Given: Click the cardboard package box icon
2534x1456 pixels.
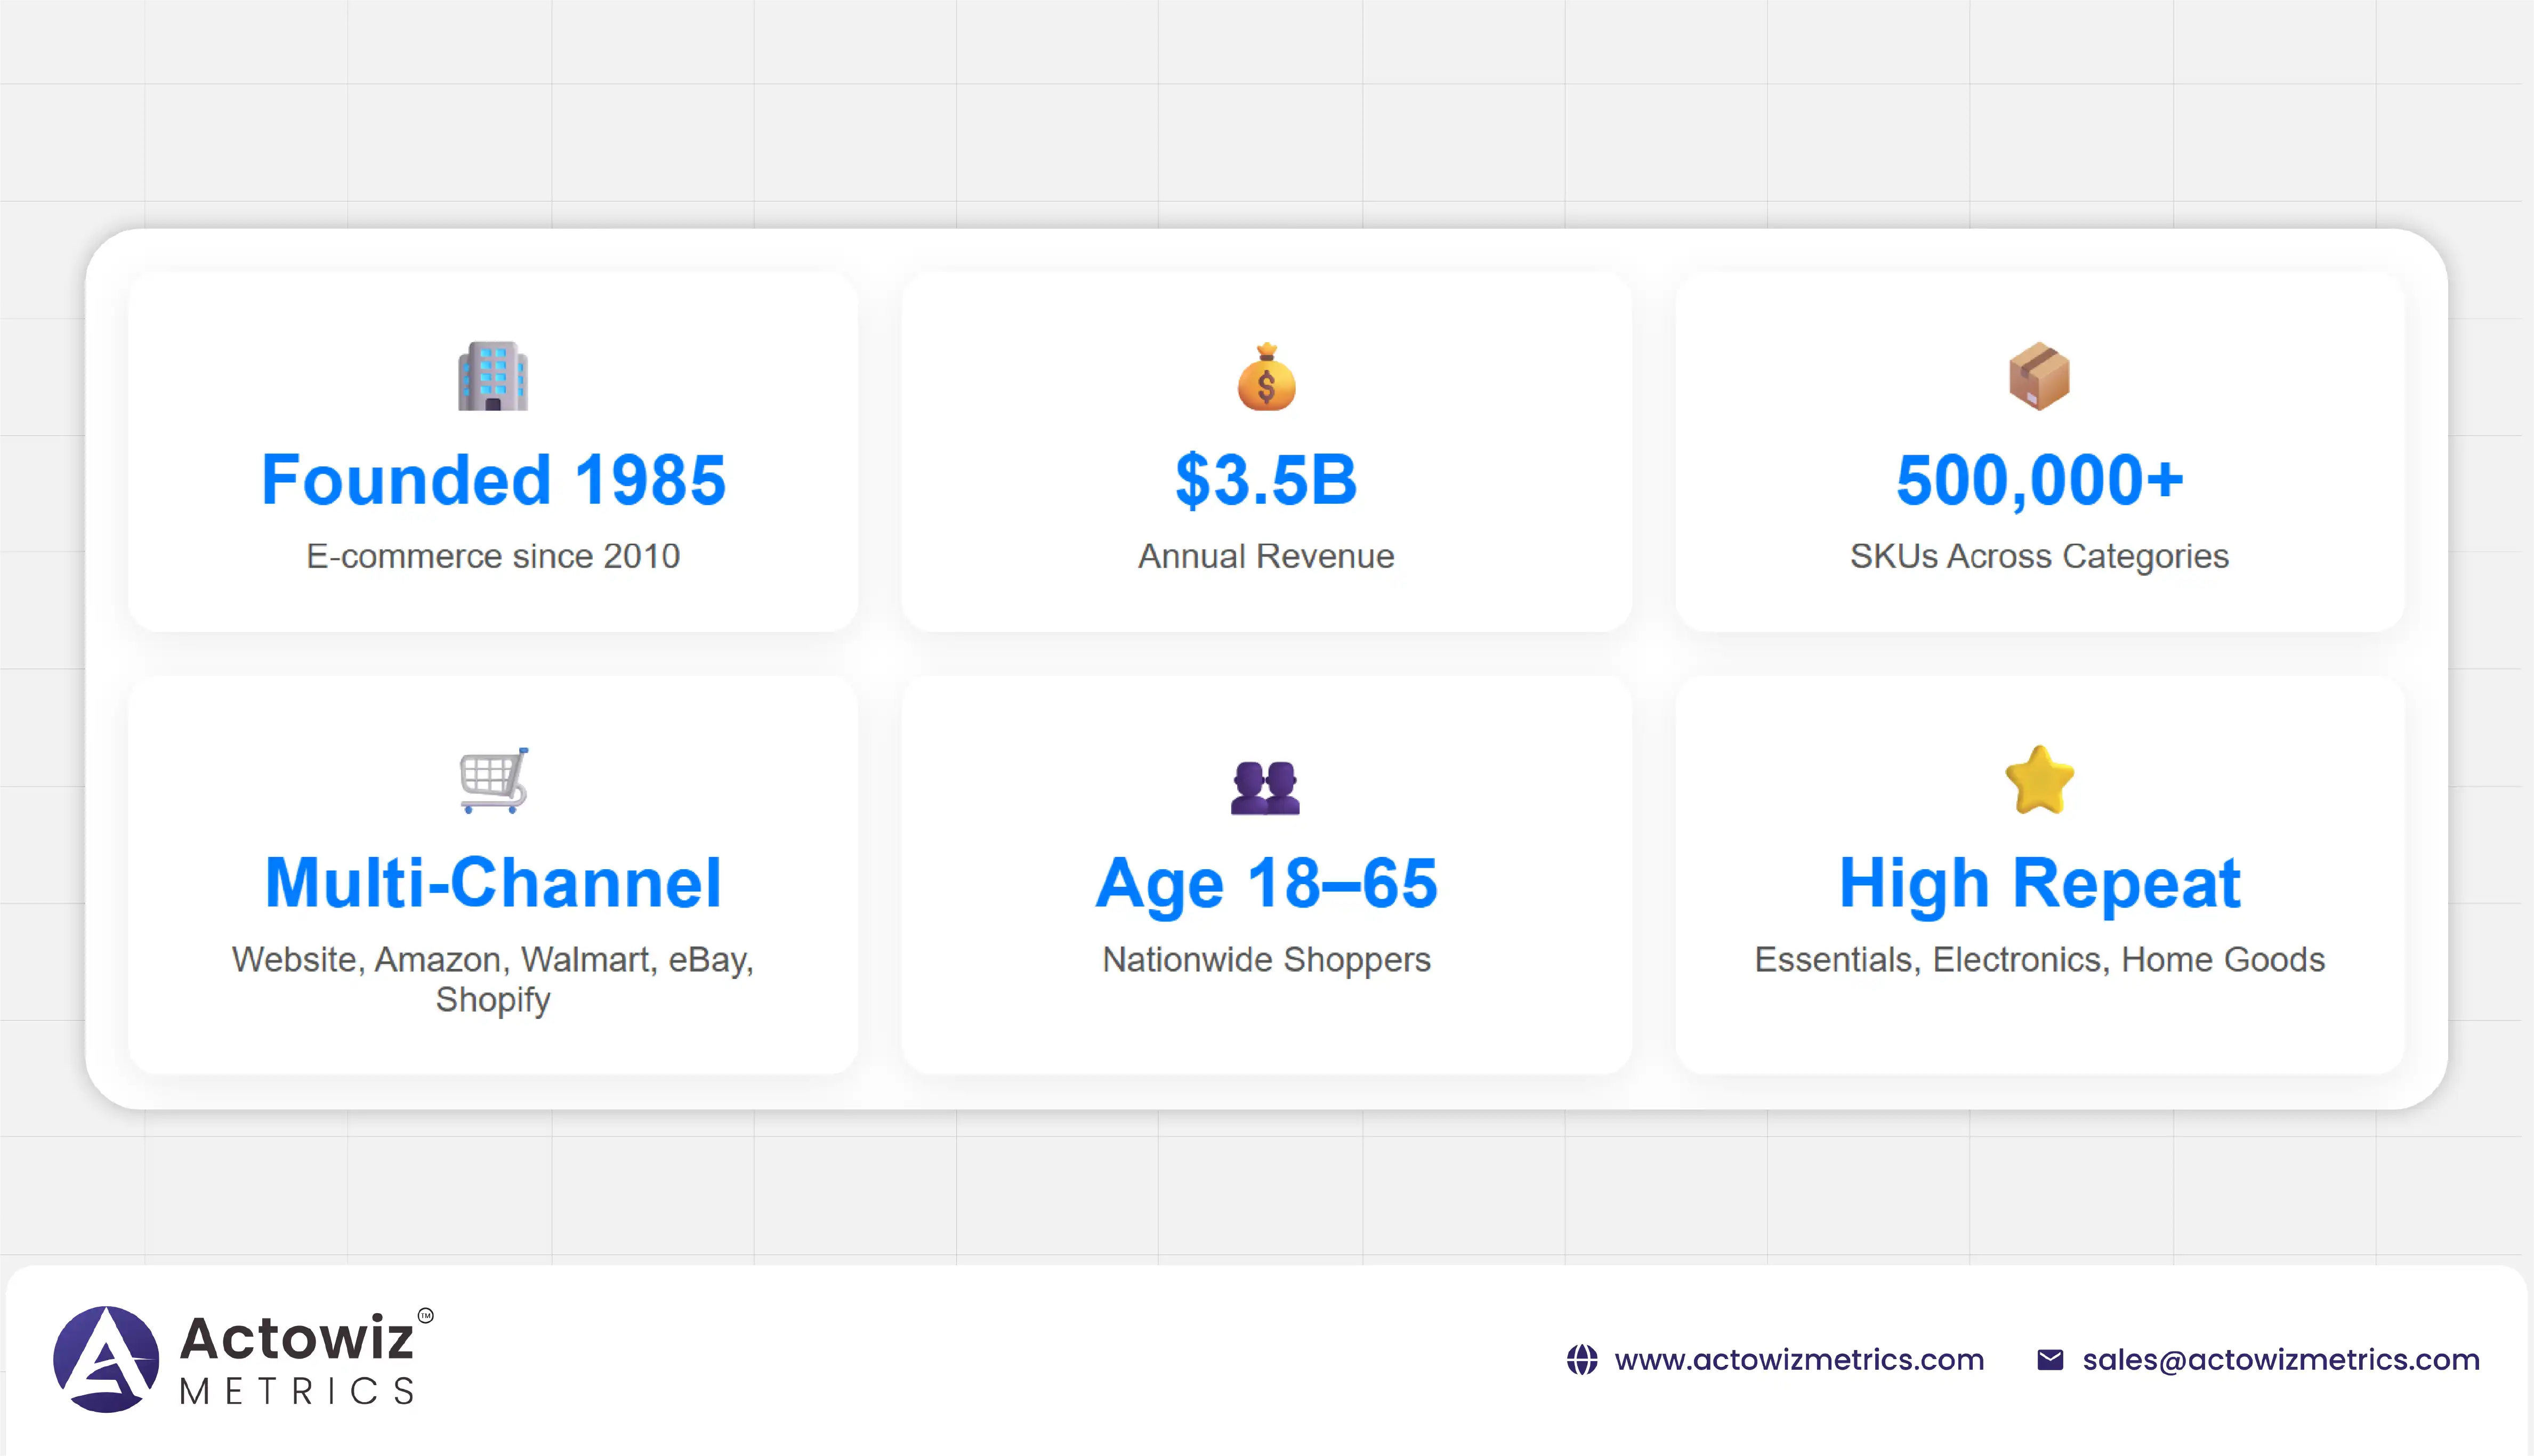Looking at the screenshot, I should coord(2039,377).
